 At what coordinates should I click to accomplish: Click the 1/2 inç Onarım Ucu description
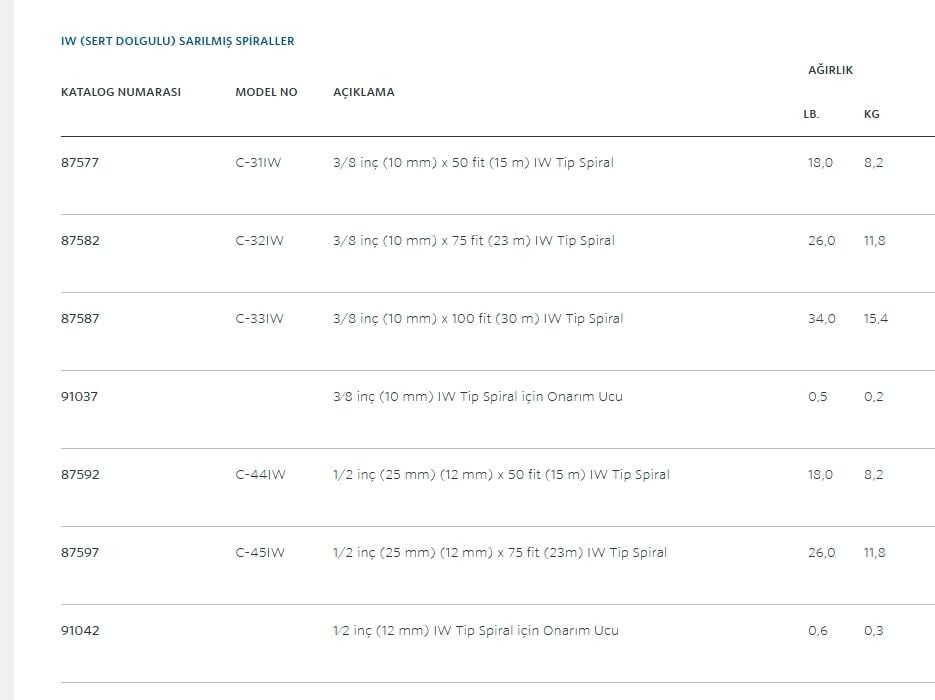[x=476, y=631]
